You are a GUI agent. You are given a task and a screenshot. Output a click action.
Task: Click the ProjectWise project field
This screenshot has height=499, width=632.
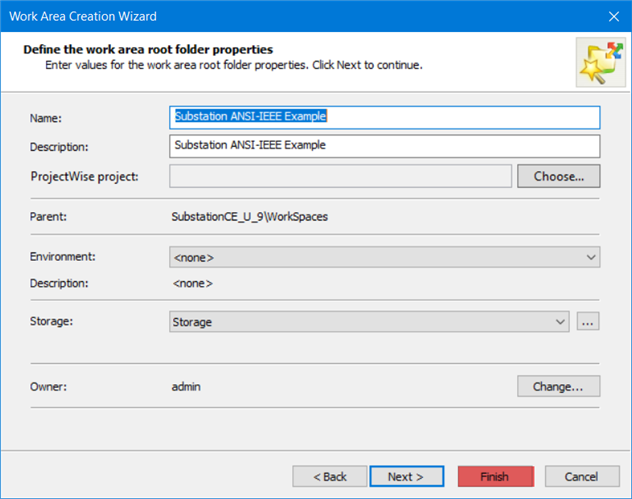(341, 176)
